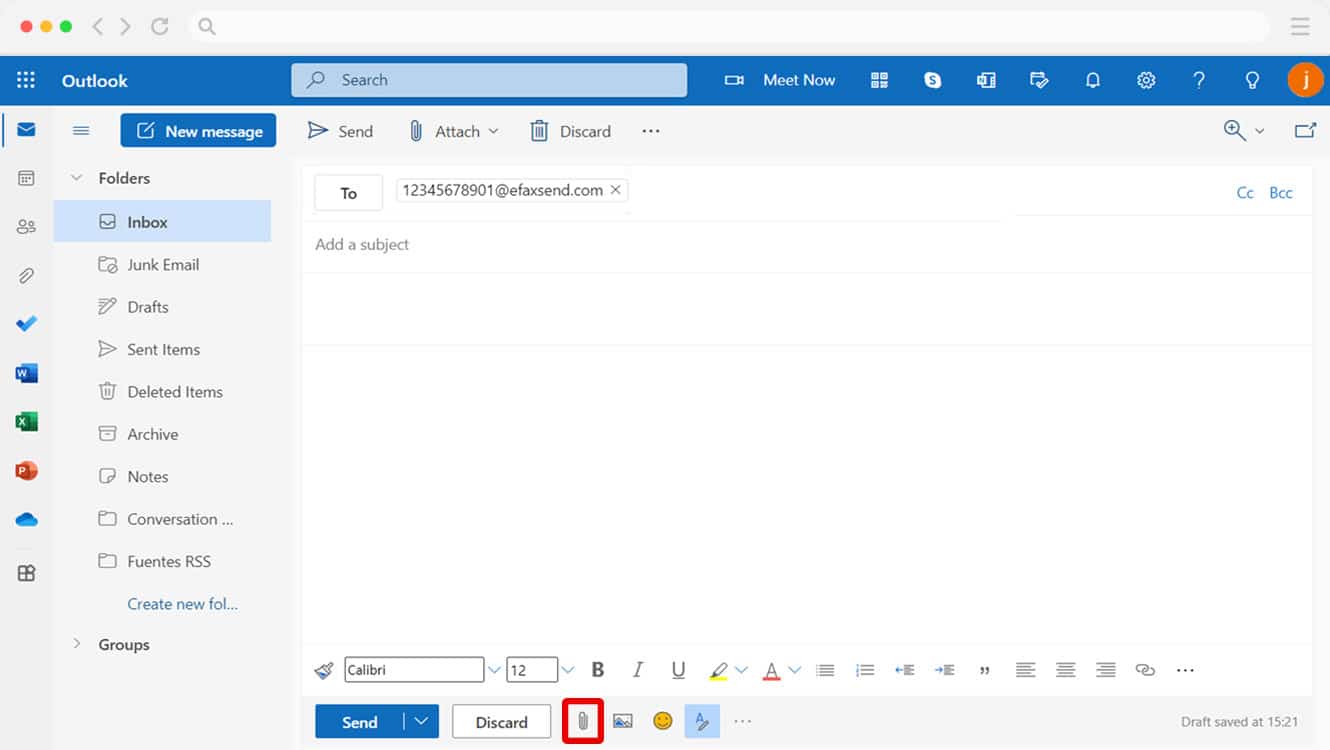Toggle bold formatting
The height and width of the screenshot is (750, 1330).
click(598, 669)
